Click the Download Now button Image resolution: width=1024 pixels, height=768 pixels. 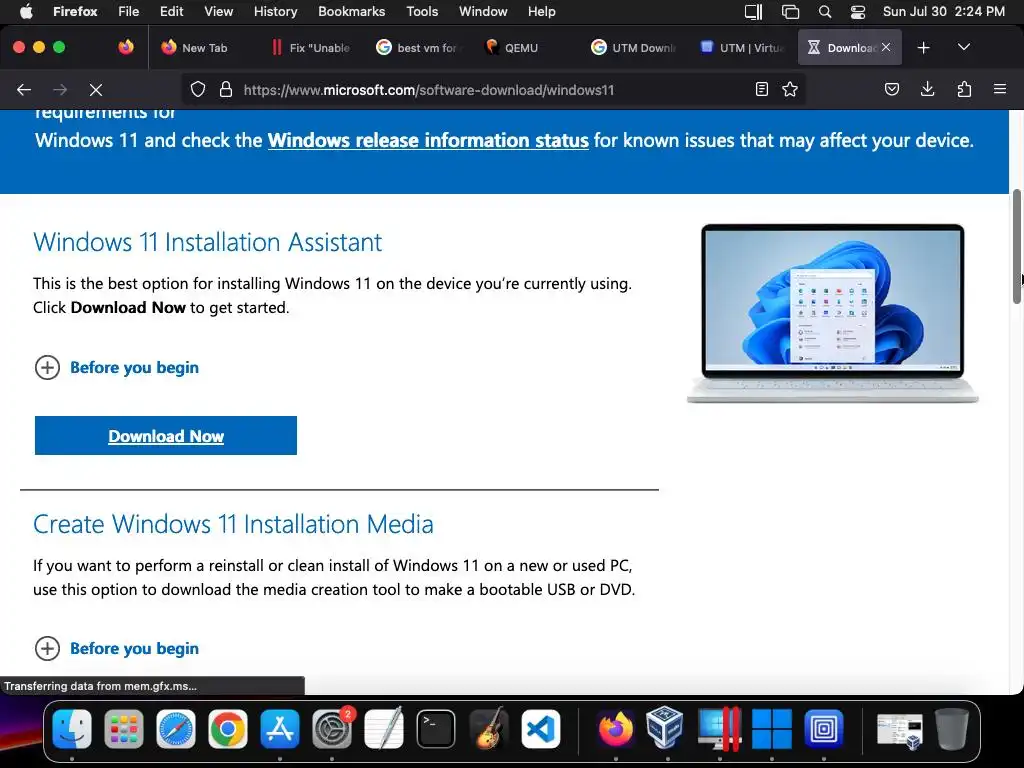click(166, 436)
